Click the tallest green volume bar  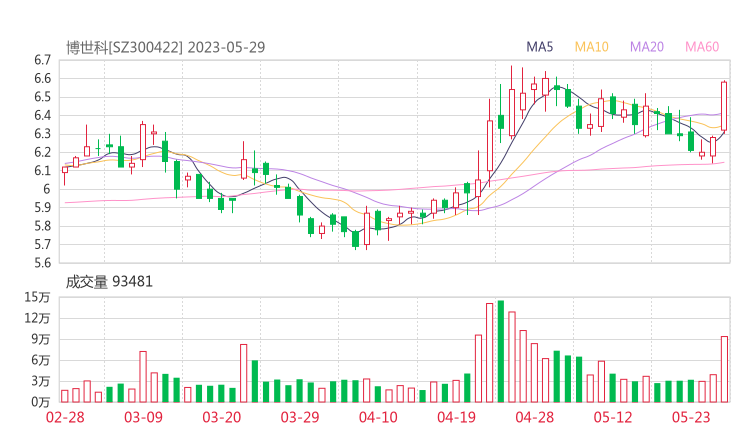(x=501, y=351)
